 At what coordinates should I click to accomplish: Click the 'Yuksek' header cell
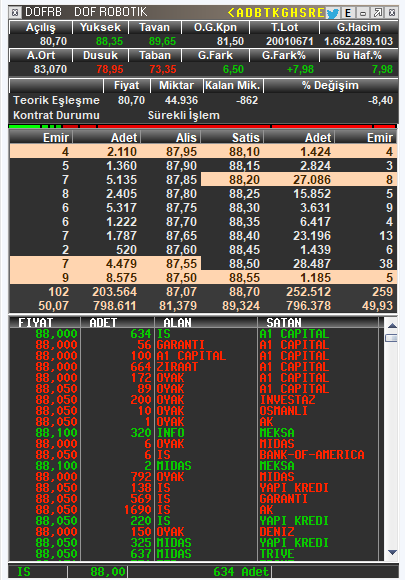(x=100, y=27)
